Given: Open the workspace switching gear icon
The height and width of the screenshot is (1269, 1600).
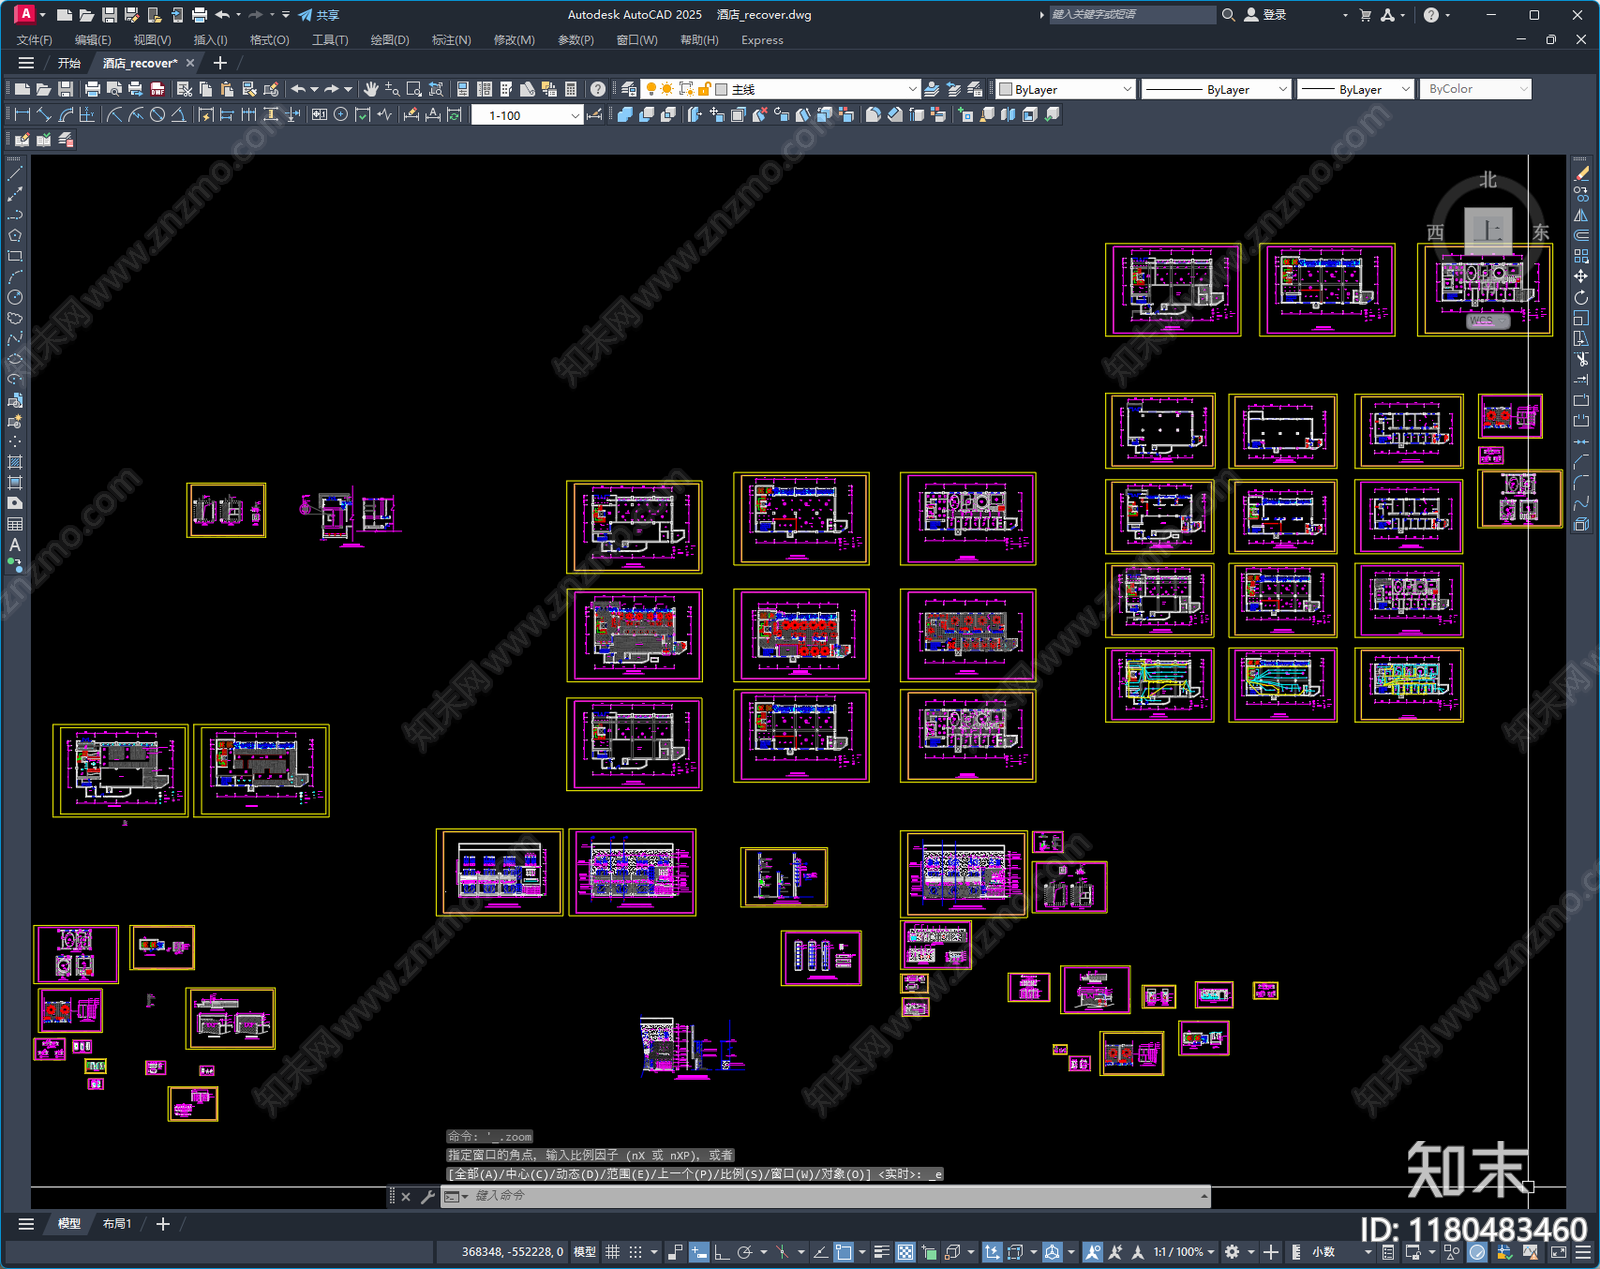Looking at the screenshot, I should point(1232,1252).
